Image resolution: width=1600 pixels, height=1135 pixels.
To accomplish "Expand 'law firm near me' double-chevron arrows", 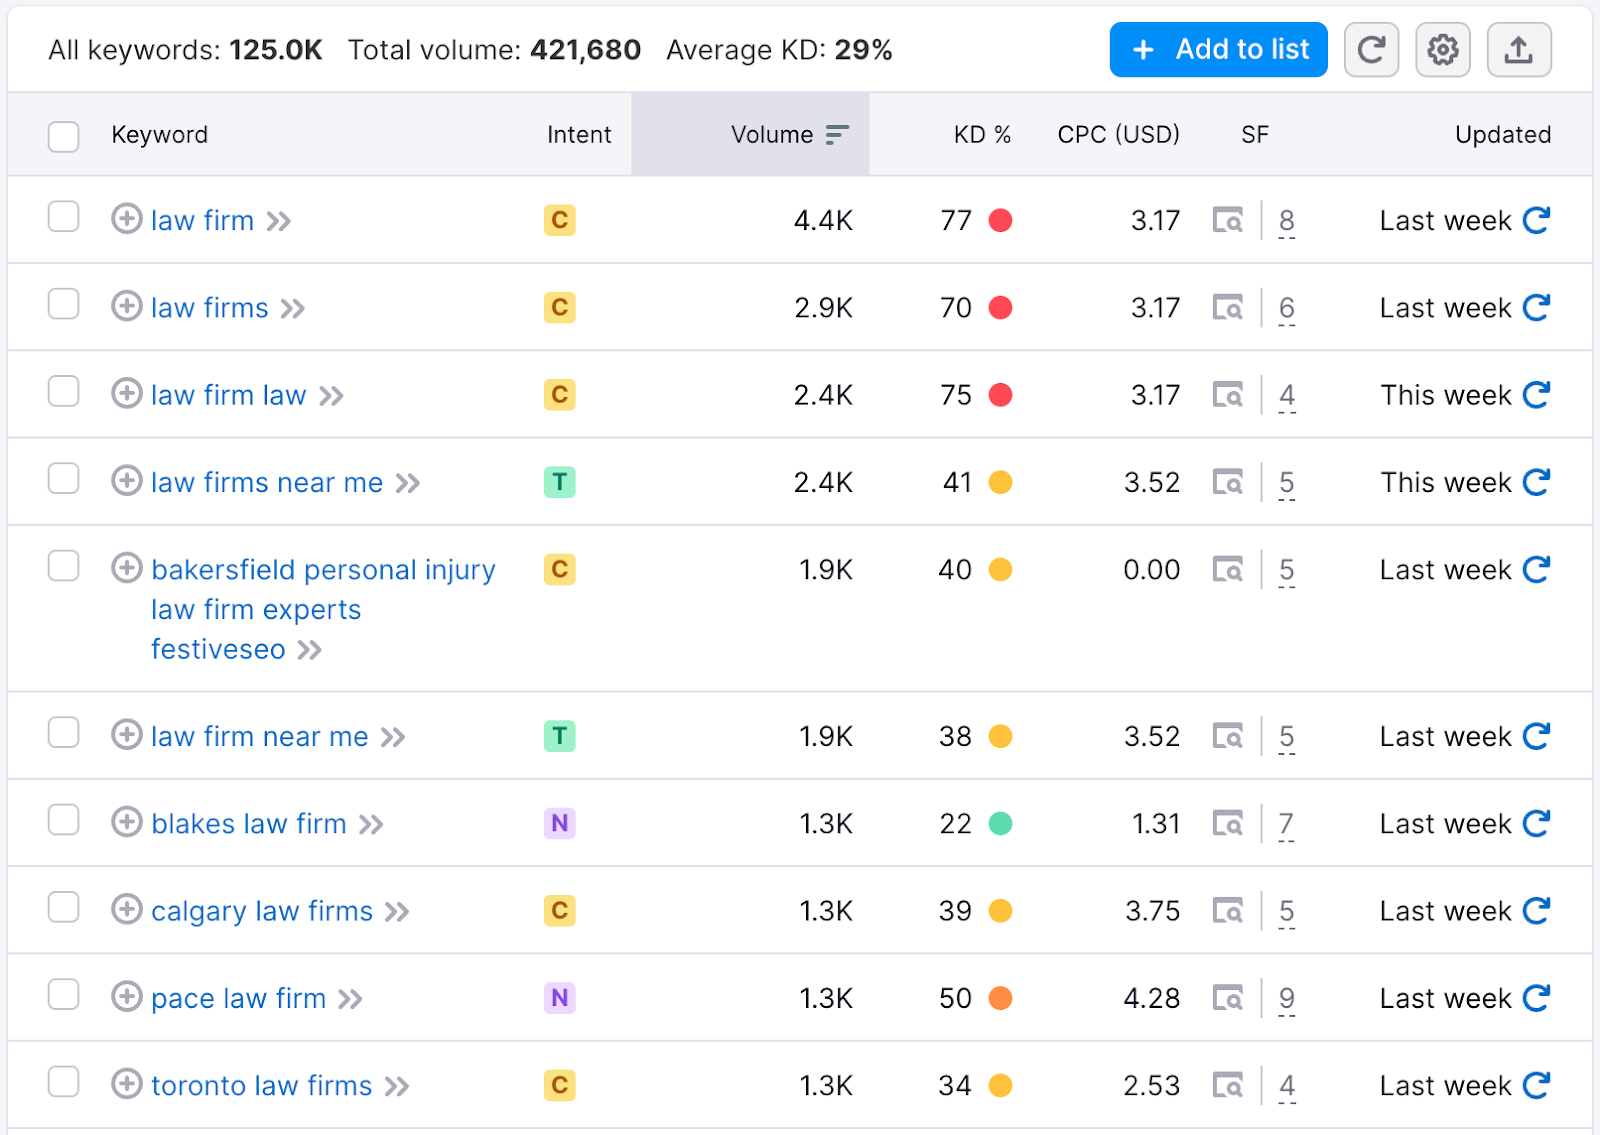I will [393, 738].
